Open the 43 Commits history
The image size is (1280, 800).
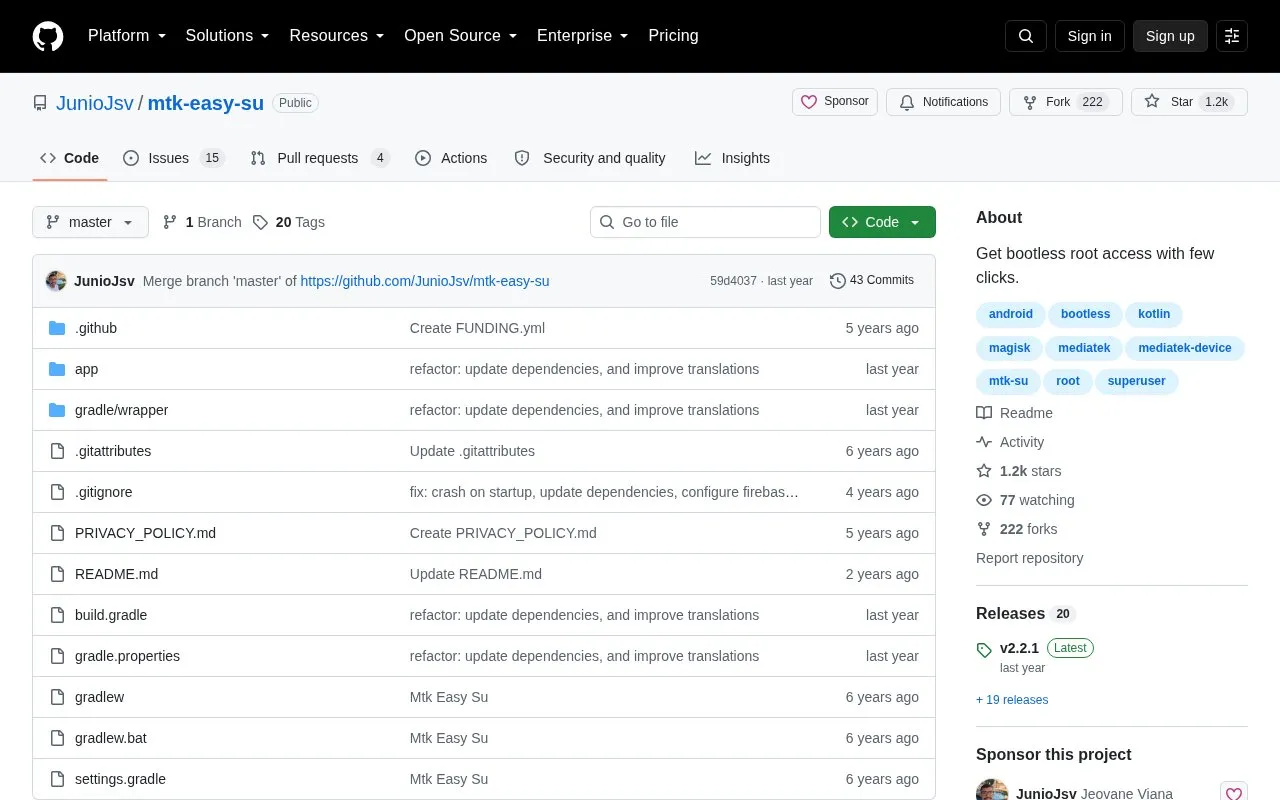pyautogui.click(x=872, y=280)
